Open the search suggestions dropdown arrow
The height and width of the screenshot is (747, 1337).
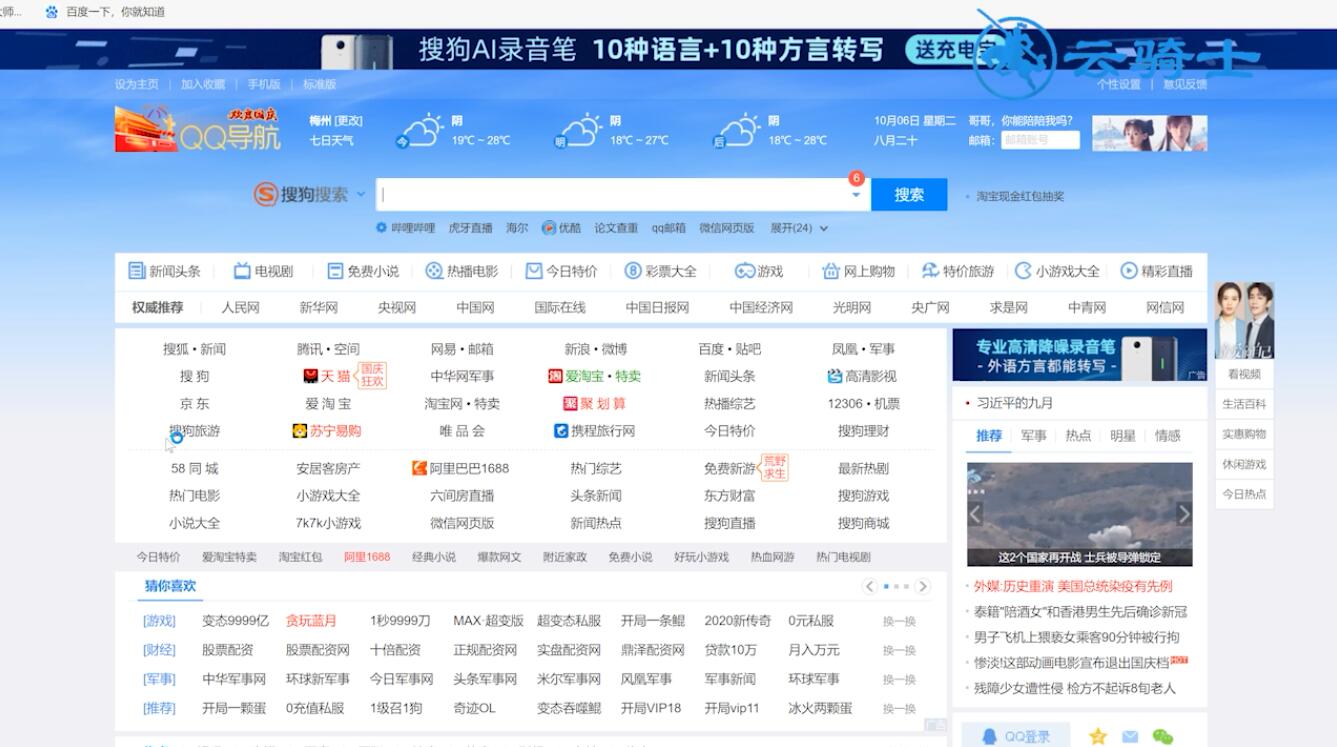[x=856, y=196]
